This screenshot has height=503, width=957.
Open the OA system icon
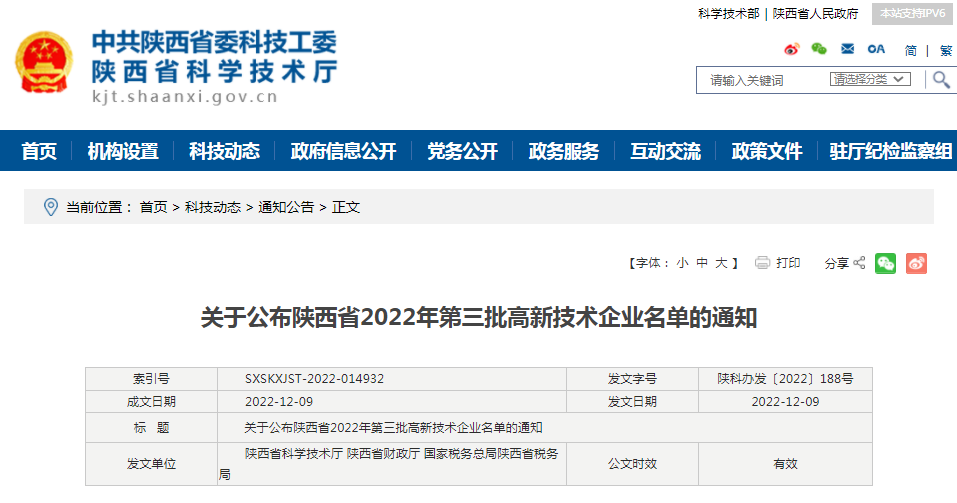tap(876, 49)
